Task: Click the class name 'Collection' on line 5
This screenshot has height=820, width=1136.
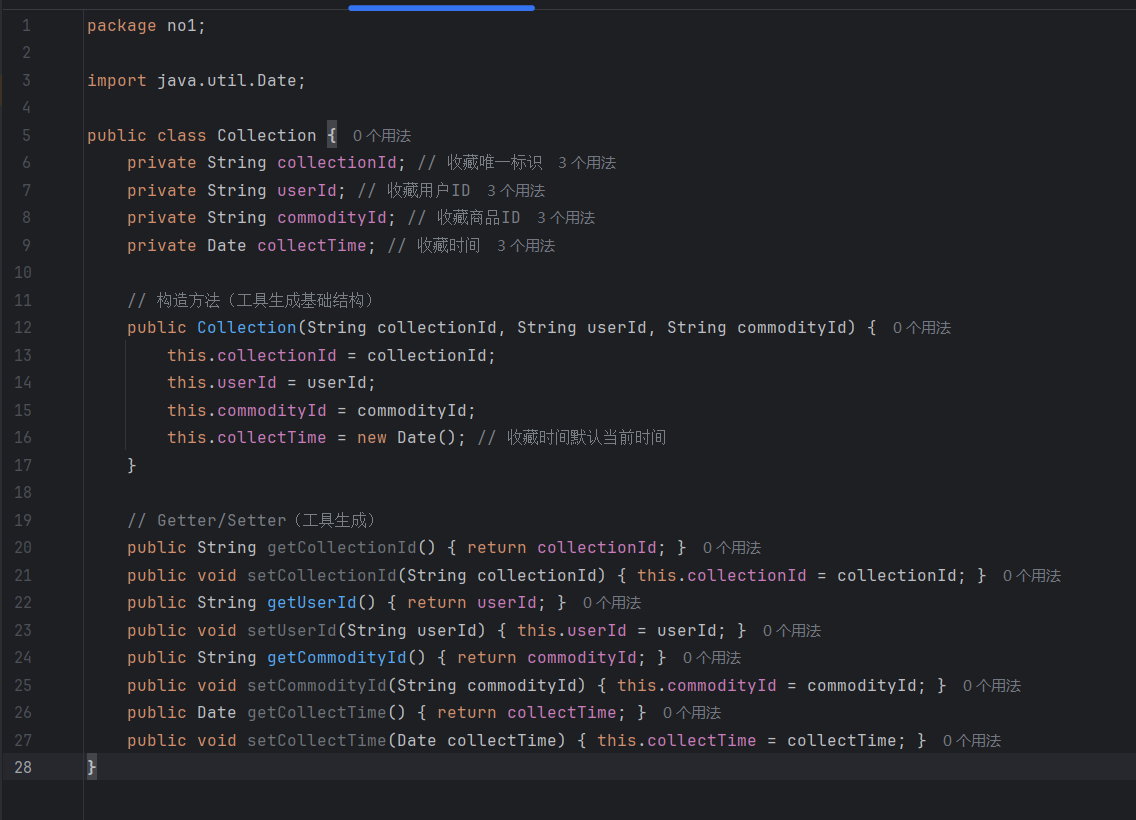Action: 267,135
